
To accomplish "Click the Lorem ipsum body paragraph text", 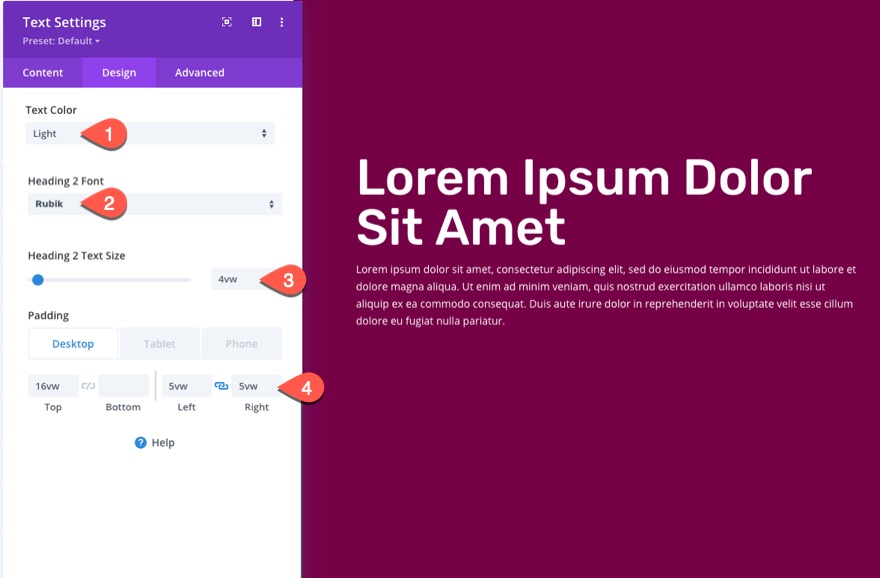I will point(606,295).
